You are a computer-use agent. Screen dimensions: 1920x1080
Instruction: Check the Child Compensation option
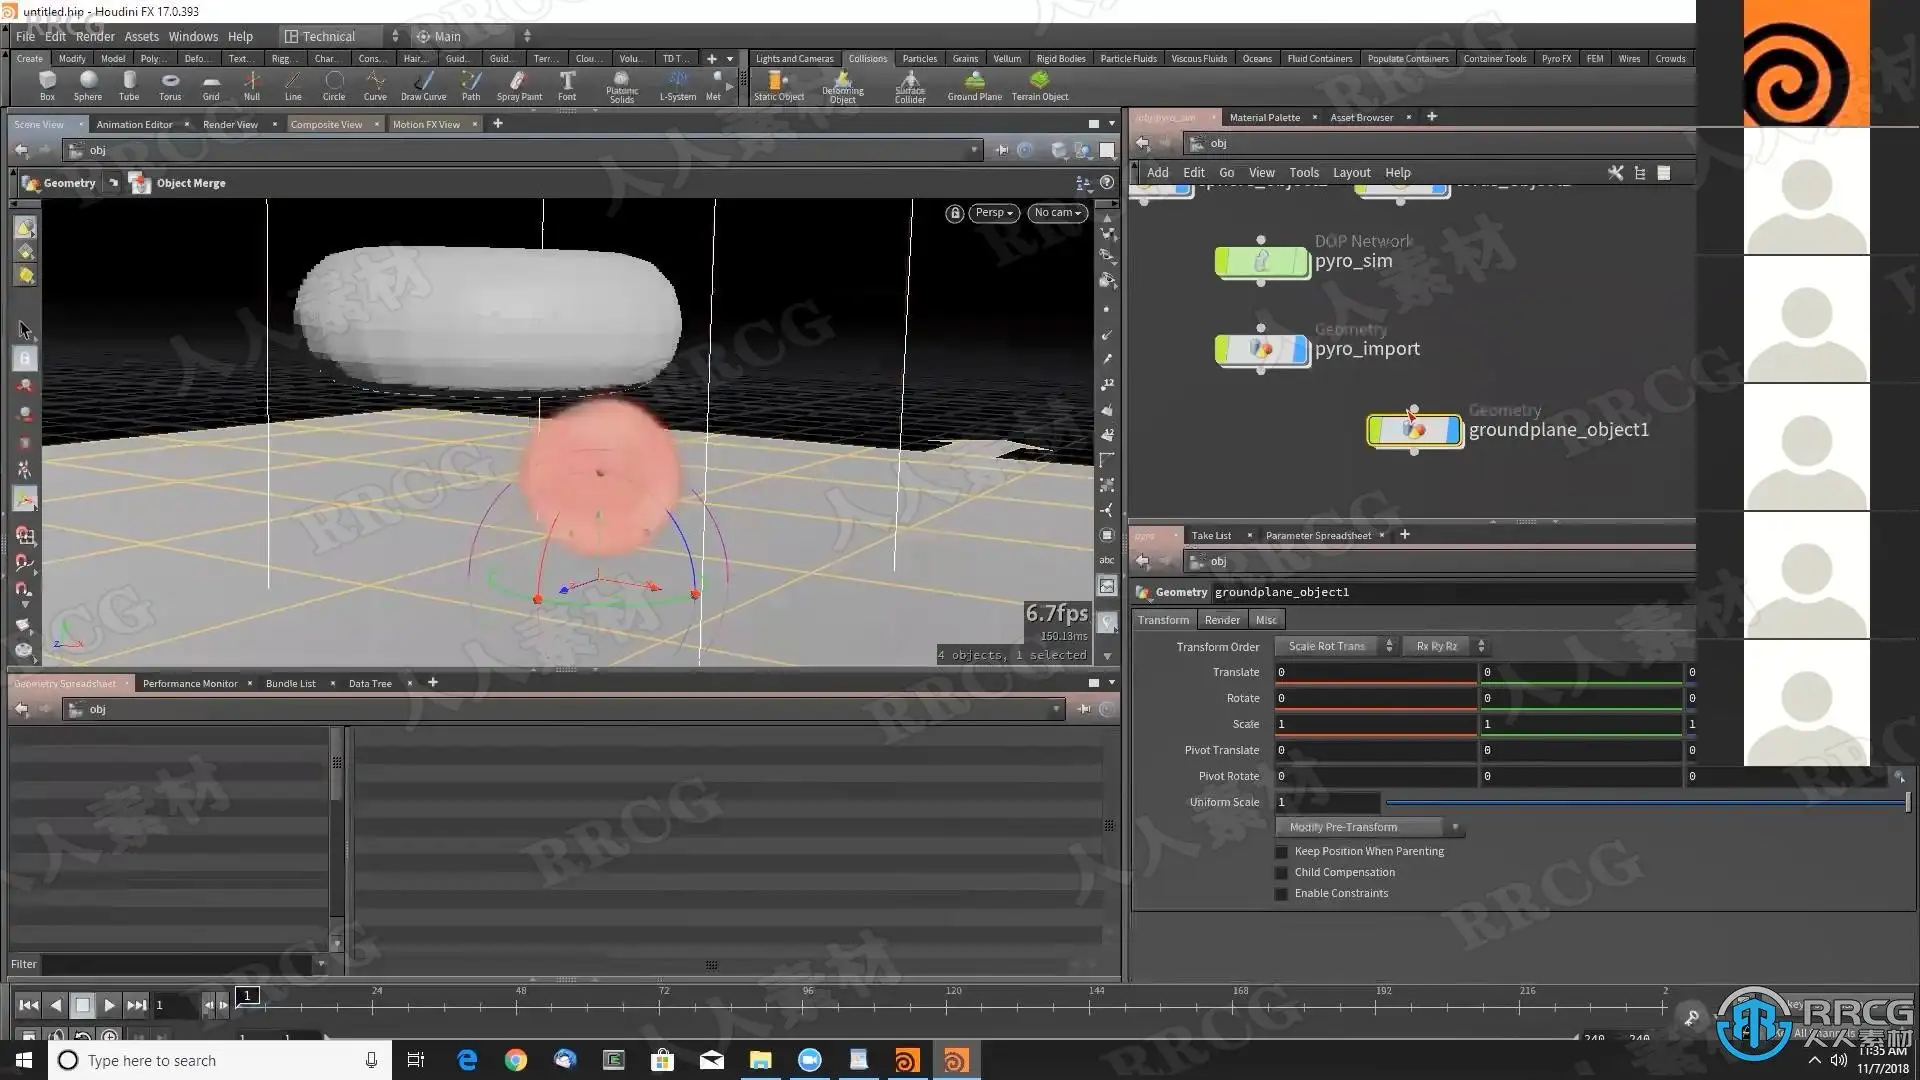pyautogui.click(x=1282, y=873)
